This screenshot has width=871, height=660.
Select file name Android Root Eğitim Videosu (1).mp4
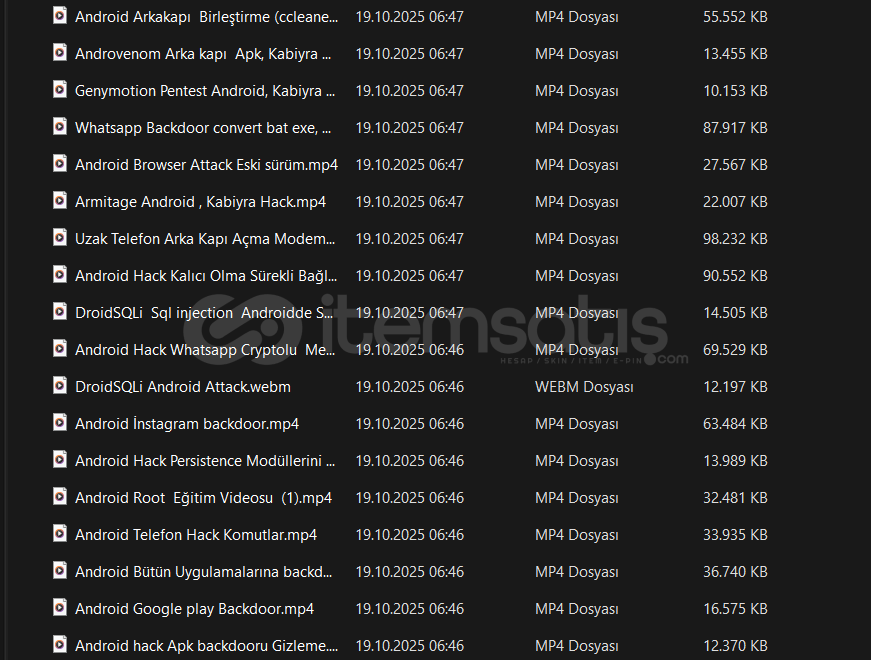tap(203, 498)
